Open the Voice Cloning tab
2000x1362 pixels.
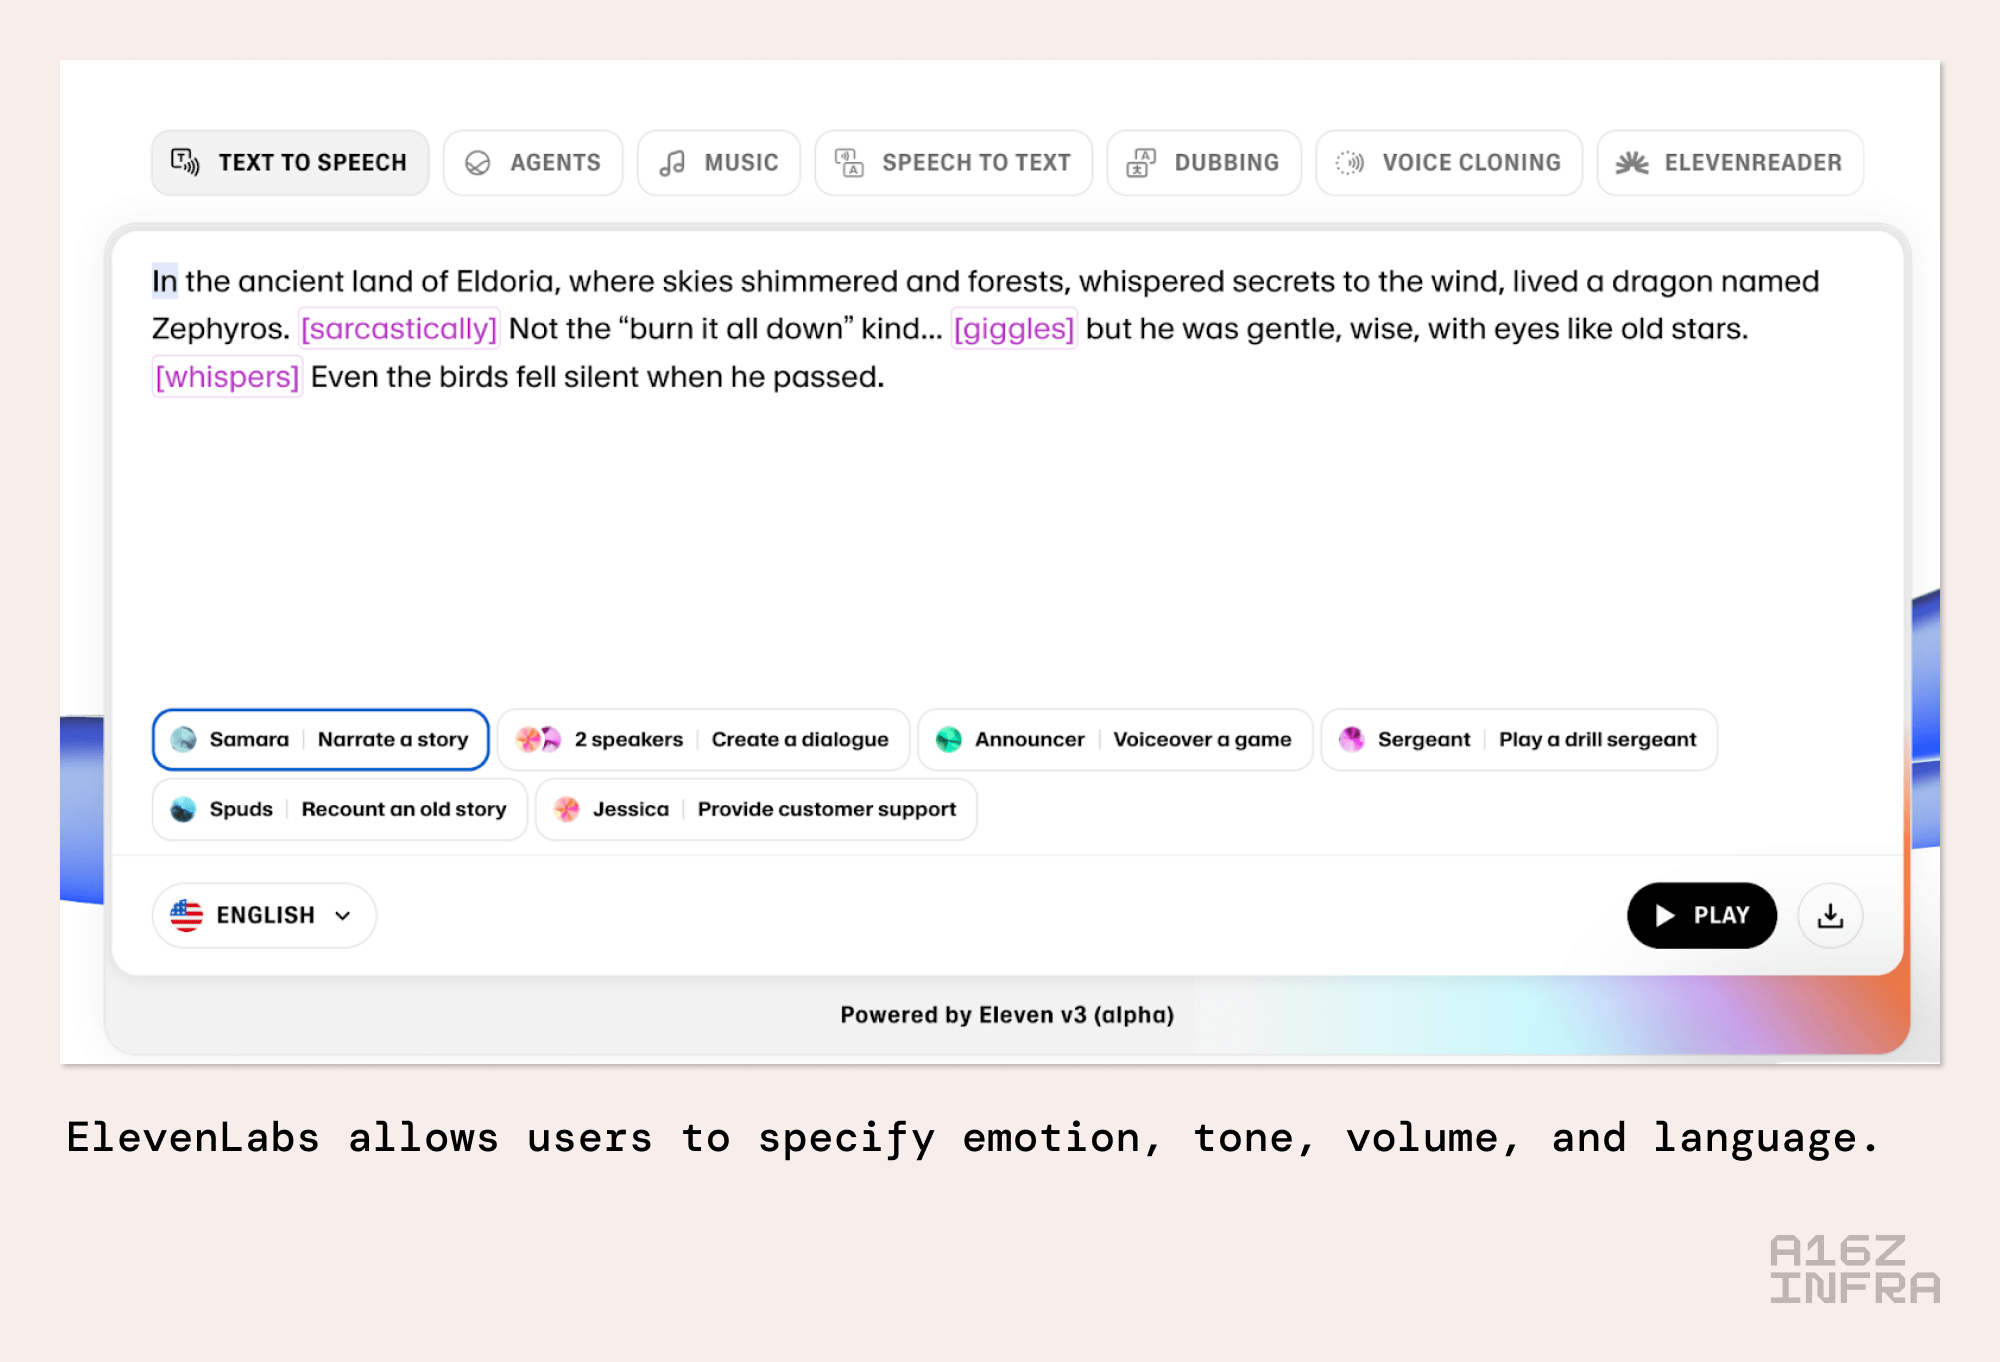pyautogui.click(x=1449, y=163)
